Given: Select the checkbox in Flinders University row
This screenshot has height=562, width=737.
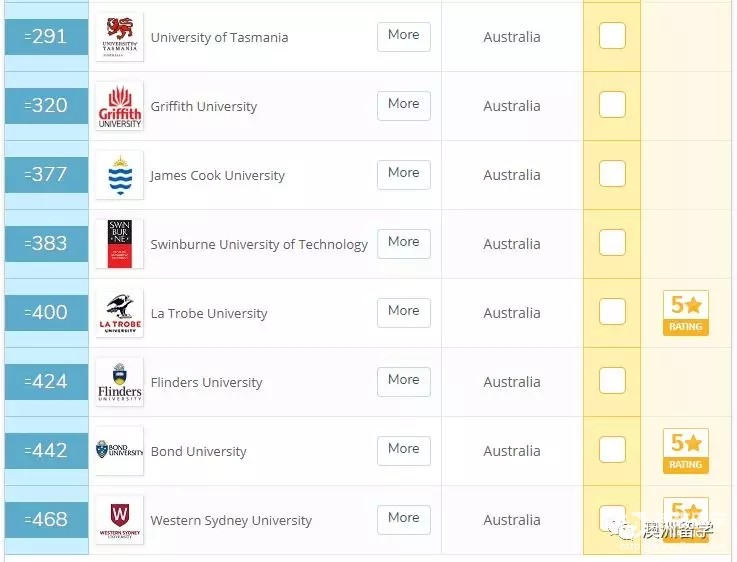Looking at the screenshot, I should pyautogui.click(x=612, y=380).
